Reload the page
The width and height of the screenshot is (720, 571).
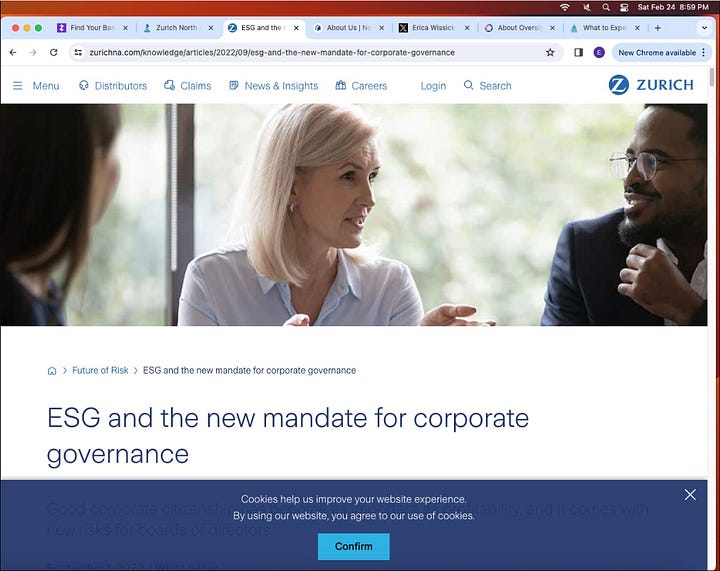[54, 52]
